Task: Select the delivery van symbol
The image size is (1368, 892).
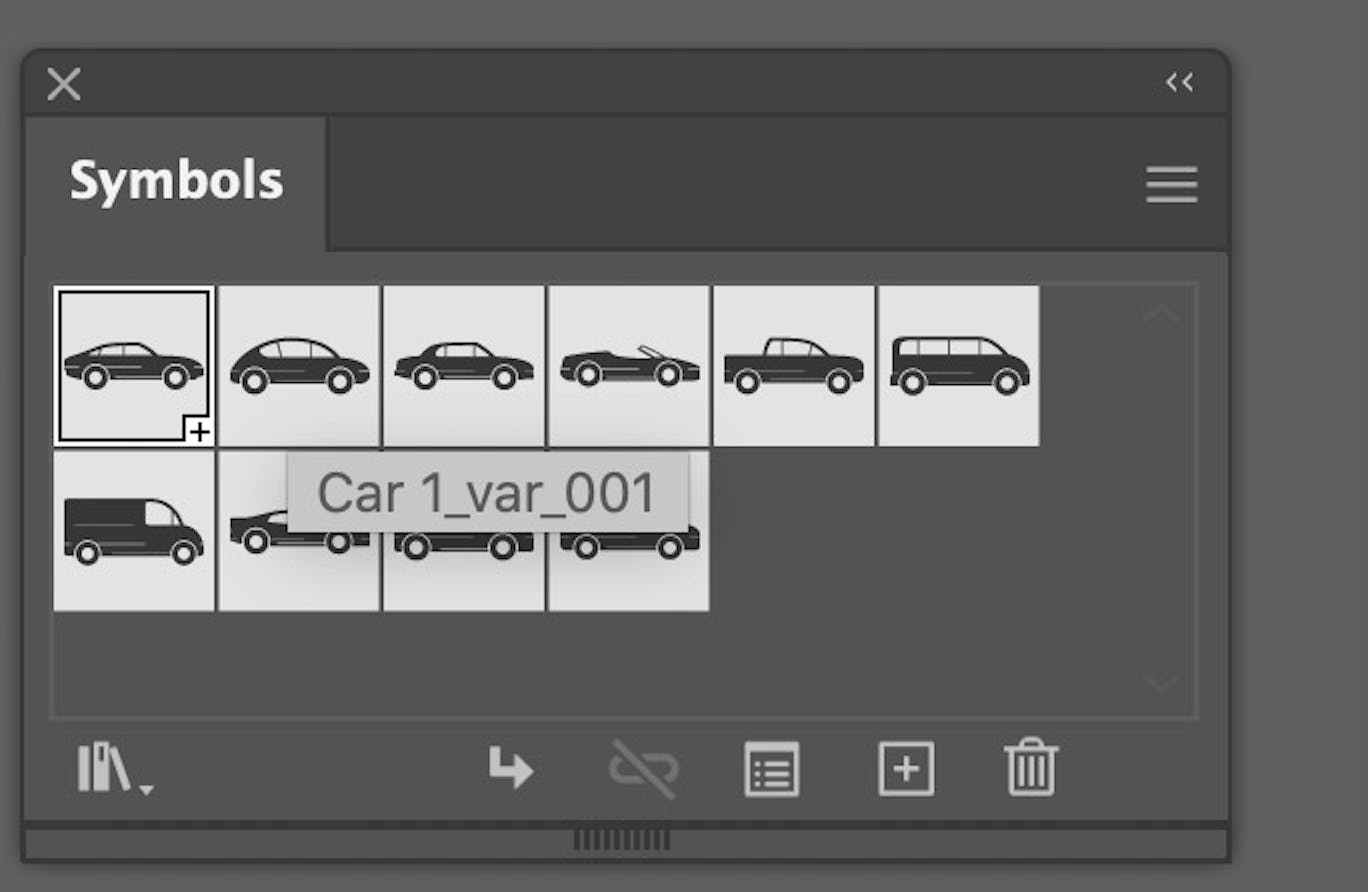Action: (x=133, y=530)
